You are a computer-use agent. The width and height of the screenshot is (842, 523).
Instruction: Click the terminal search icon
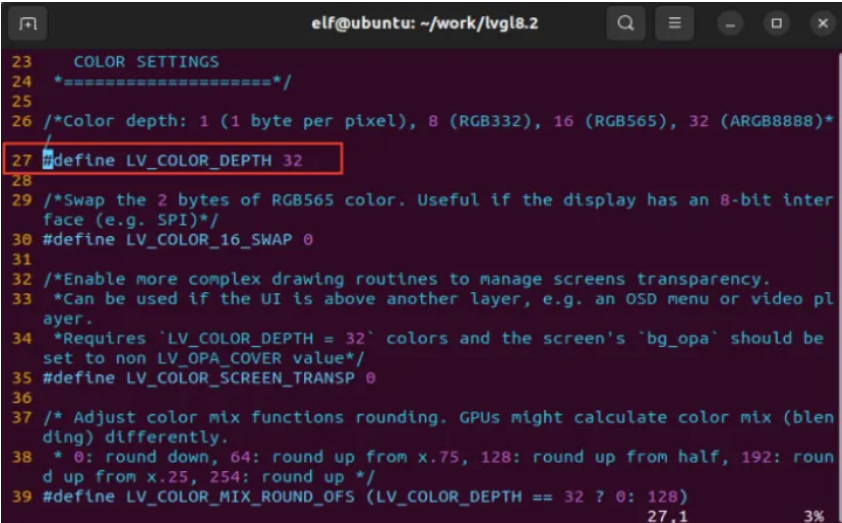pyautogui.click(x=625, y=22)
